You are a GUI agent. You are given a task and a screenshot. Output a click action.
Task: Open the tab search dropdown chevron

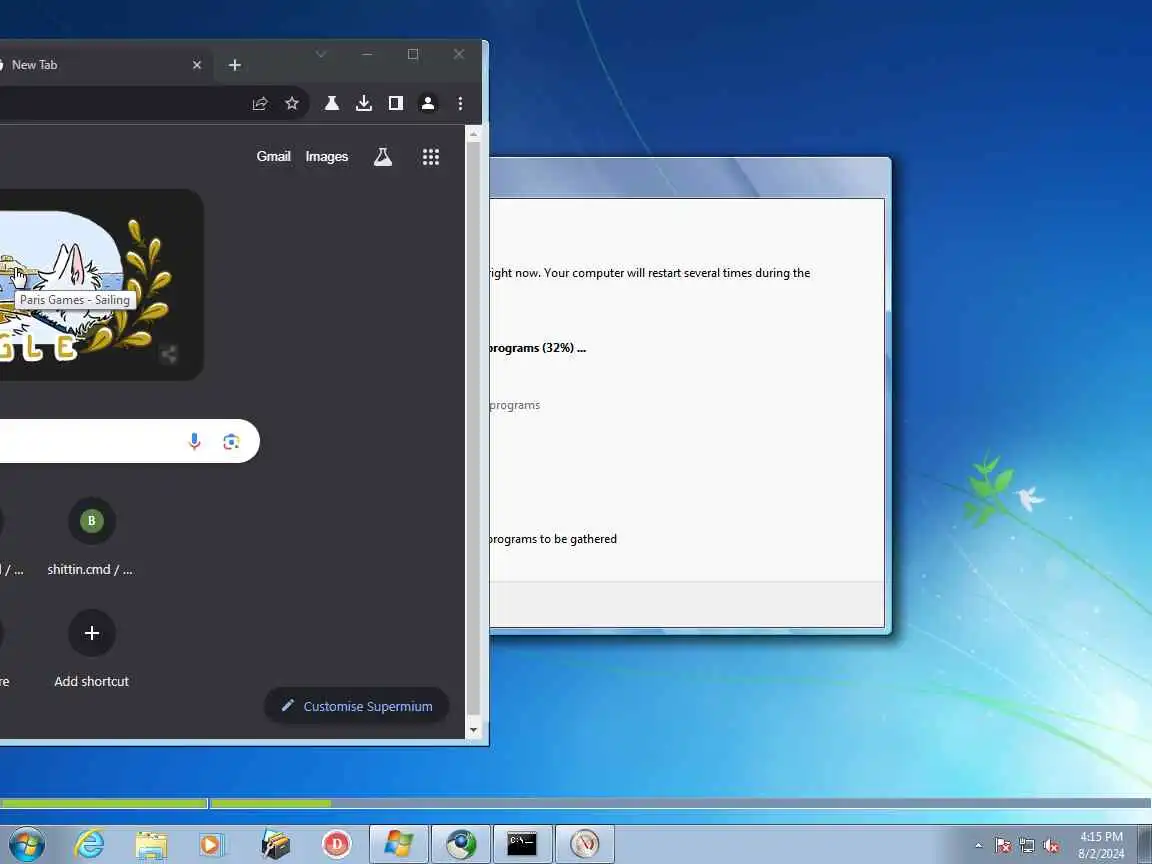(321, 54)
